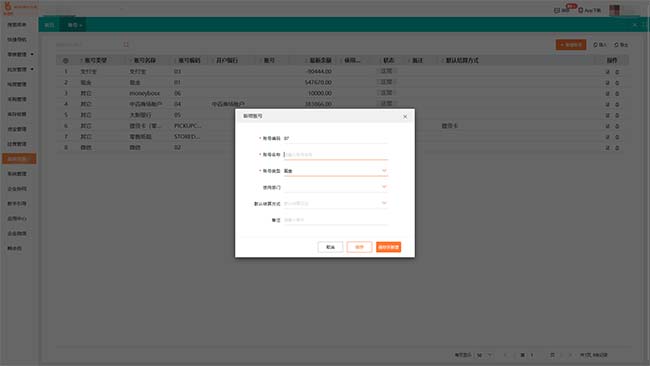
Task: Open the 默认结算方式 dropdown in dialog
Action: coord(336,204)
